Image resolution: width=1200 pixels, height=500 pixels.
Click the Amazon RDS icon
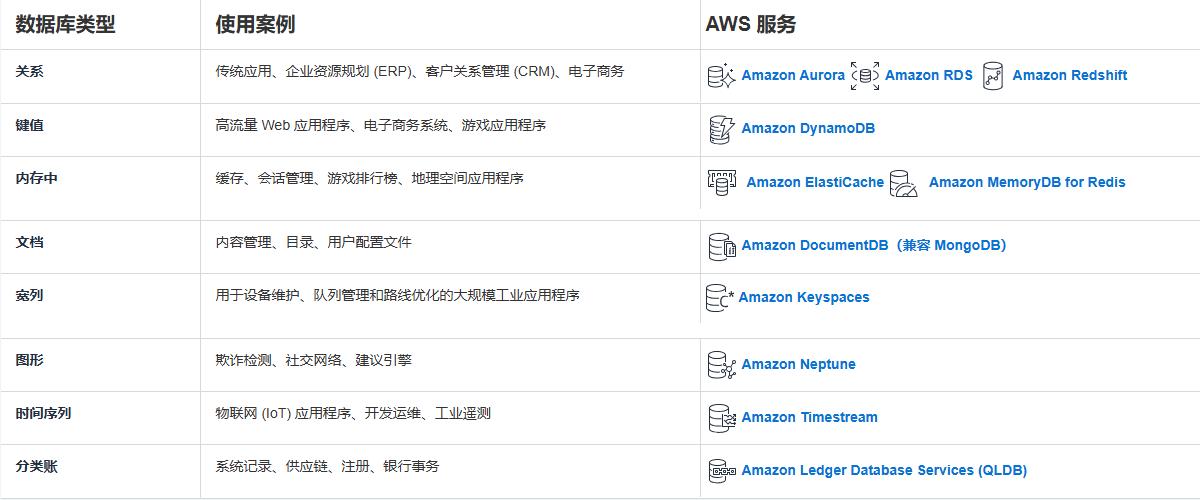(x=865, y=76)
